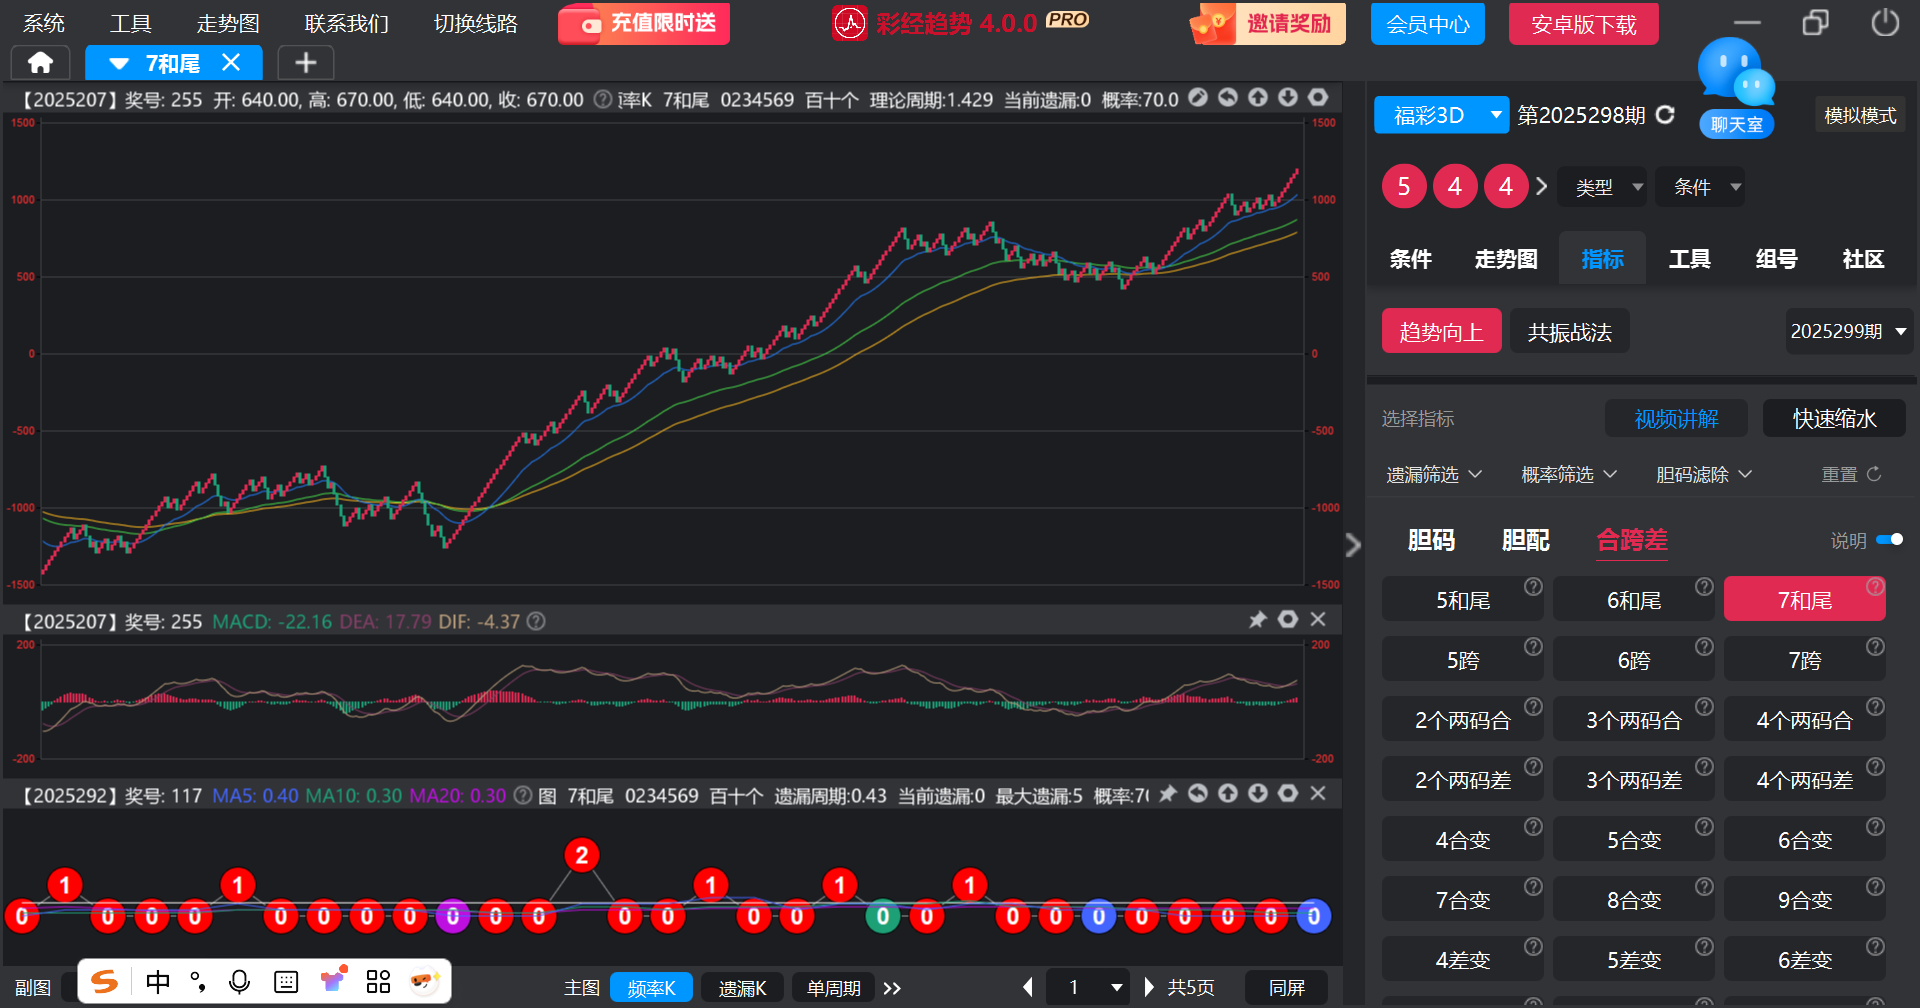Enable the 频率K main chart mode
This screenshot has height=1008, width=1920.
point(651,988)
